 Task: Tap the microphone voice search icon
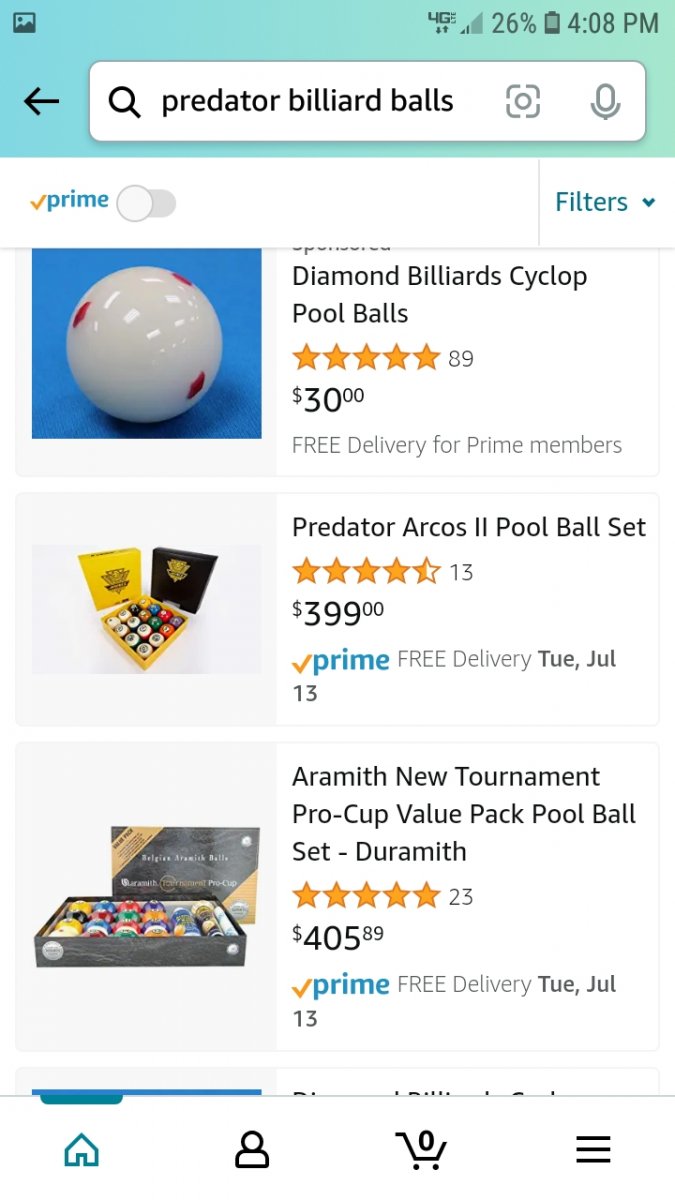[604, 101]
